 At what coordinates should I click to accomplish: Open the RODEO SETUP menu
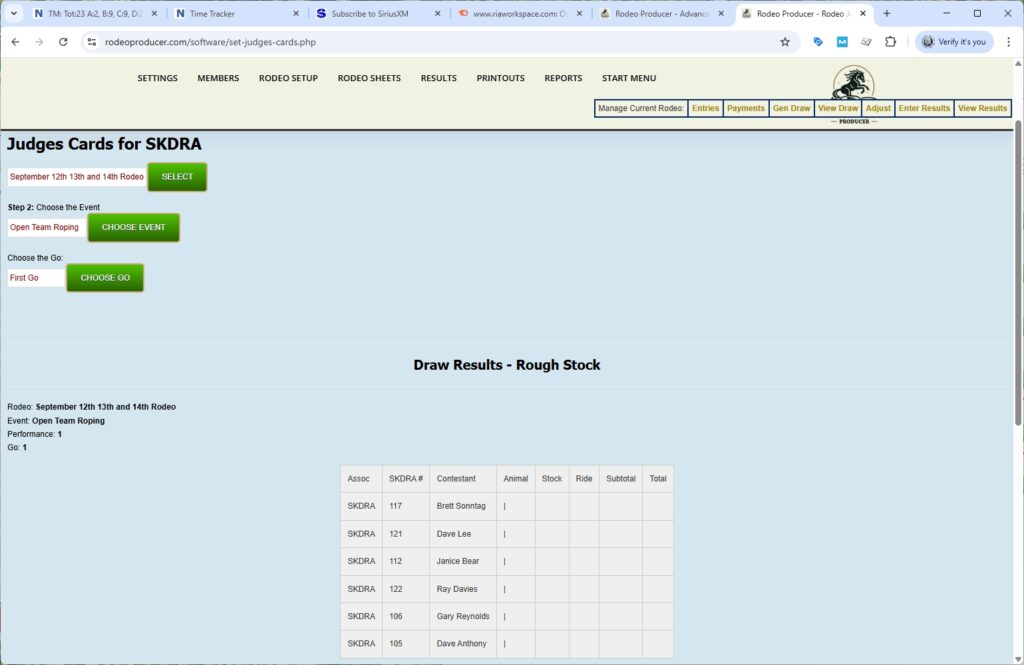288,78
